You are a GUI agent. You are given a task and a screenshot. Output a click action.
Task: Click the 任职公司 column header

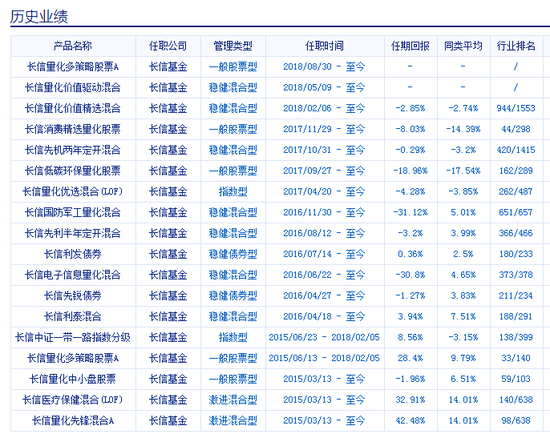point(168,46)
